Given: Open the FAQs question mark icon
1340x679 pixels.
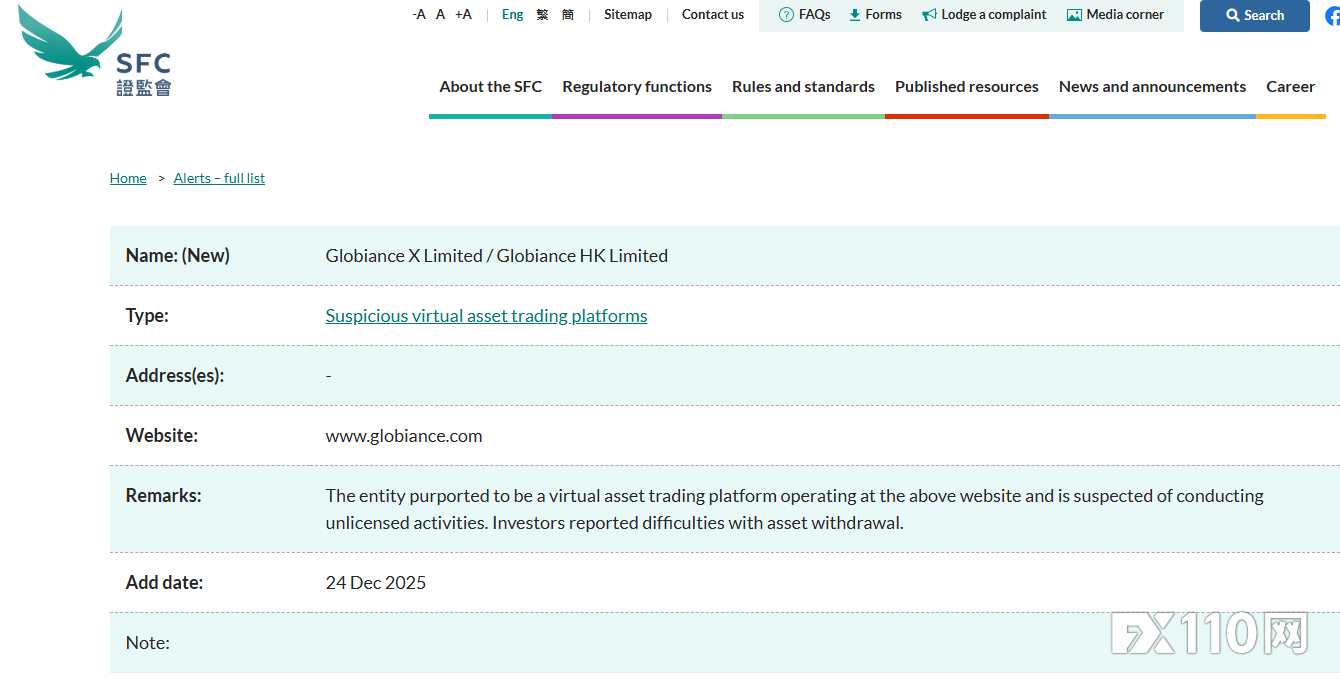Looking at the screenshot, I should pyautogui.click(x=786, y=15).
